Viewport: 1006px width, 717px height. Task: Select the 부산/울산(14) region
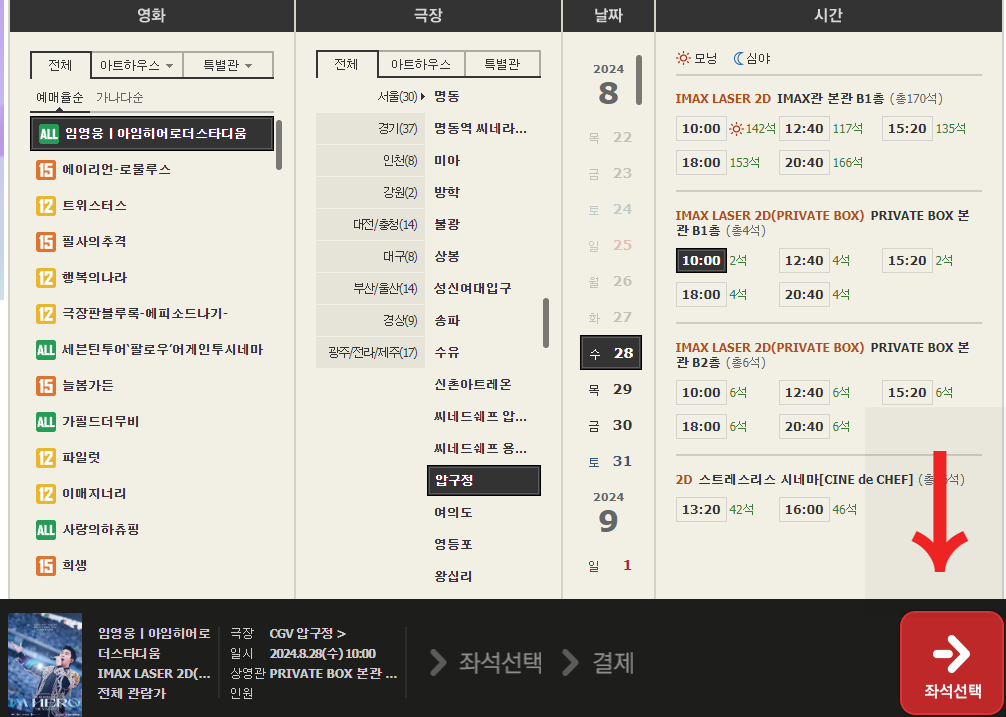370,289
